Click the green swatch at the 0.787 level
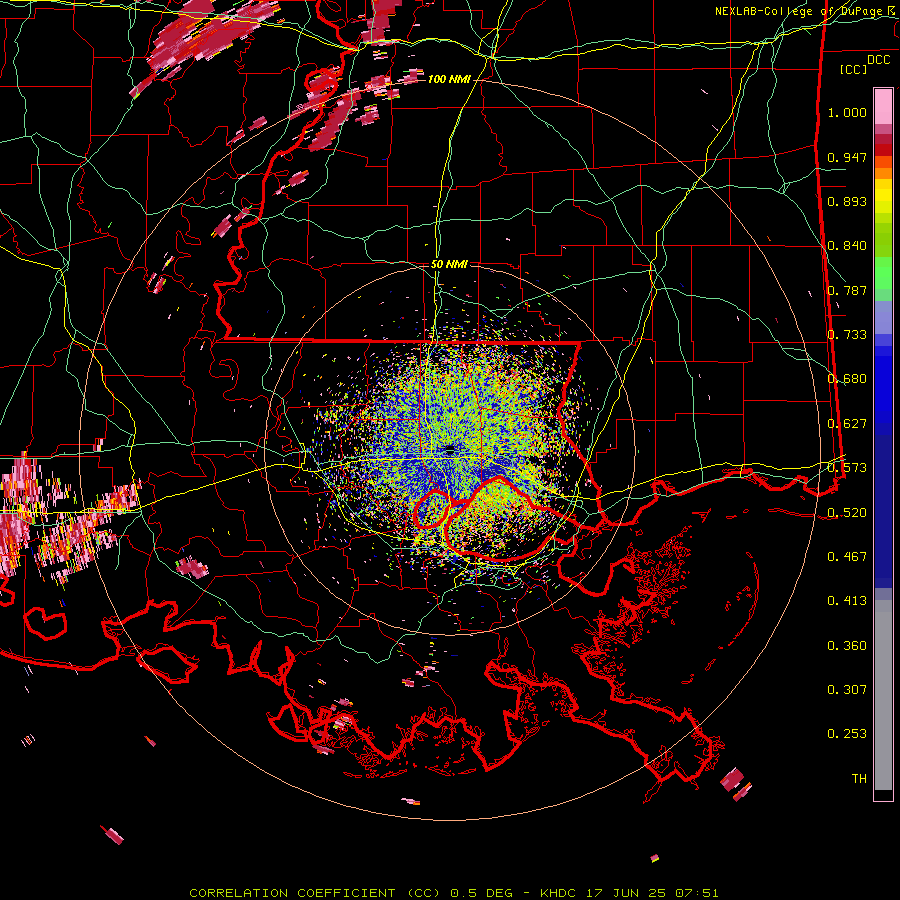The image size is (900, 900). click(883, 295)
